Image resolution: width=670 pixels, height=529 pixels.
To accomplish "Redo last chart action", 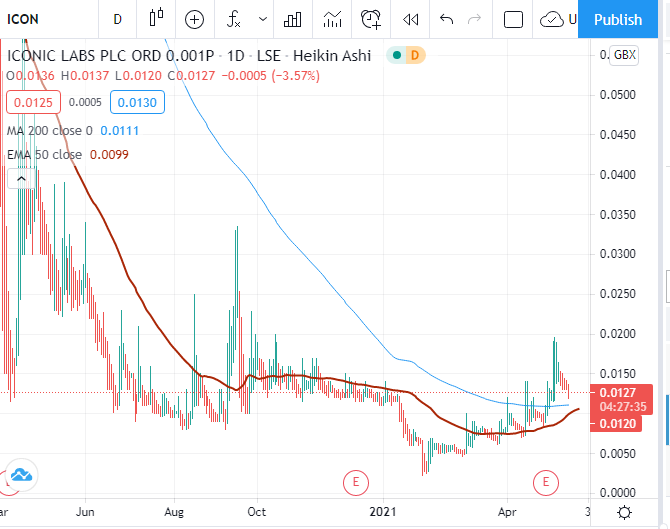I will coord(474,19).
